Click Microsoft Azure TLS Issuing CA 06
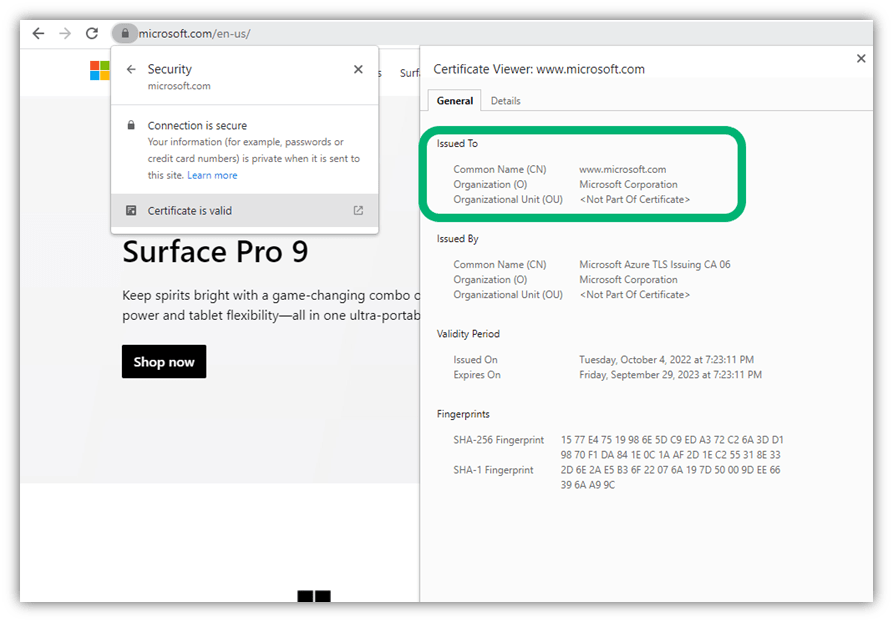The width and height of the screenshot is (893, 622). pyautogui.click(x=654, y=264)
